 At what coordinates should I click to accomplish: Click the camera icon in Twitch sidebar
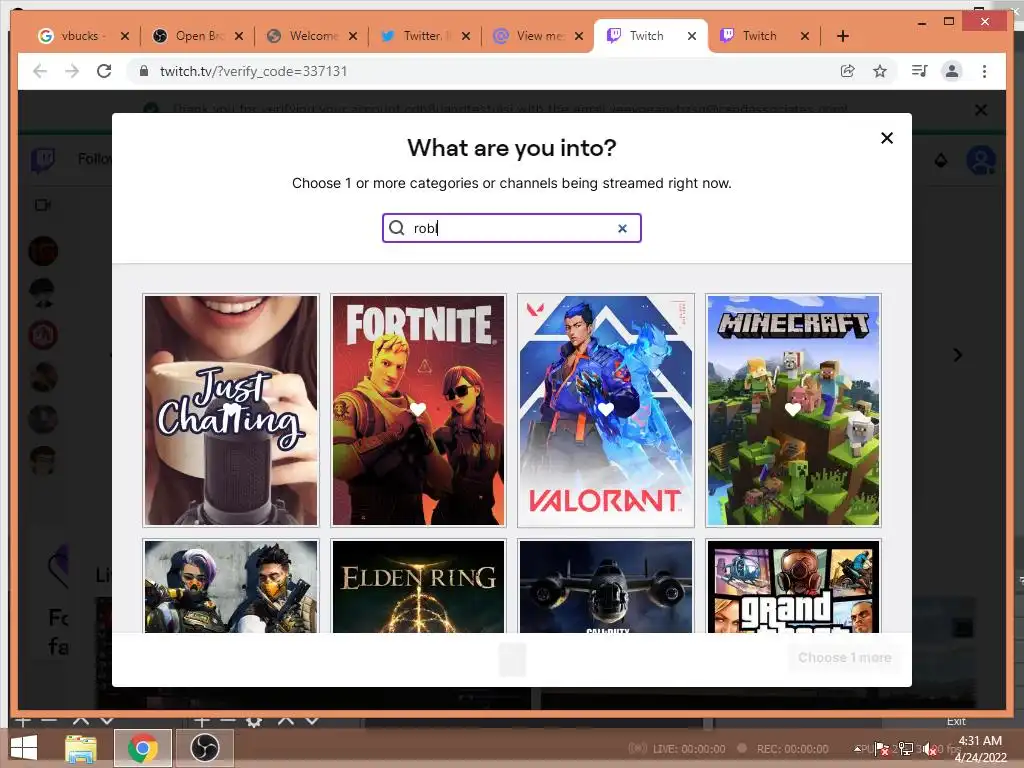pos(42,205)
